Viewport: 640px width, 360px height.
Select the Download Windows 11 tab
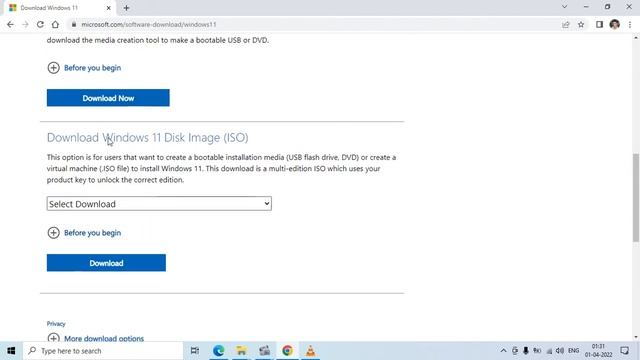tap(59, 8)
